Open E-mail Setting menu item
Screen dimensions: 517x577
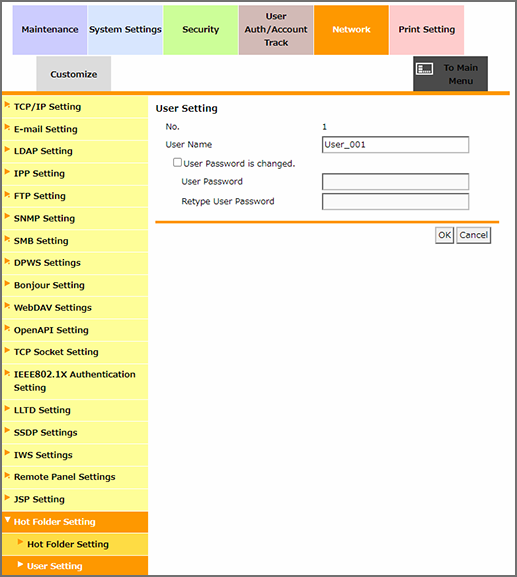[75, 129]
